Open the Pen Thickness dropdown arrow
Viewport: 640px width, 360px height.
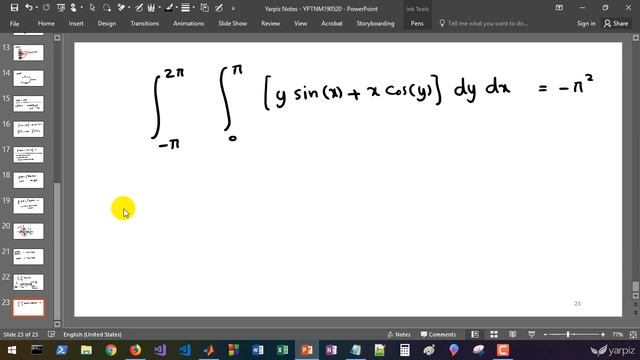193,8
